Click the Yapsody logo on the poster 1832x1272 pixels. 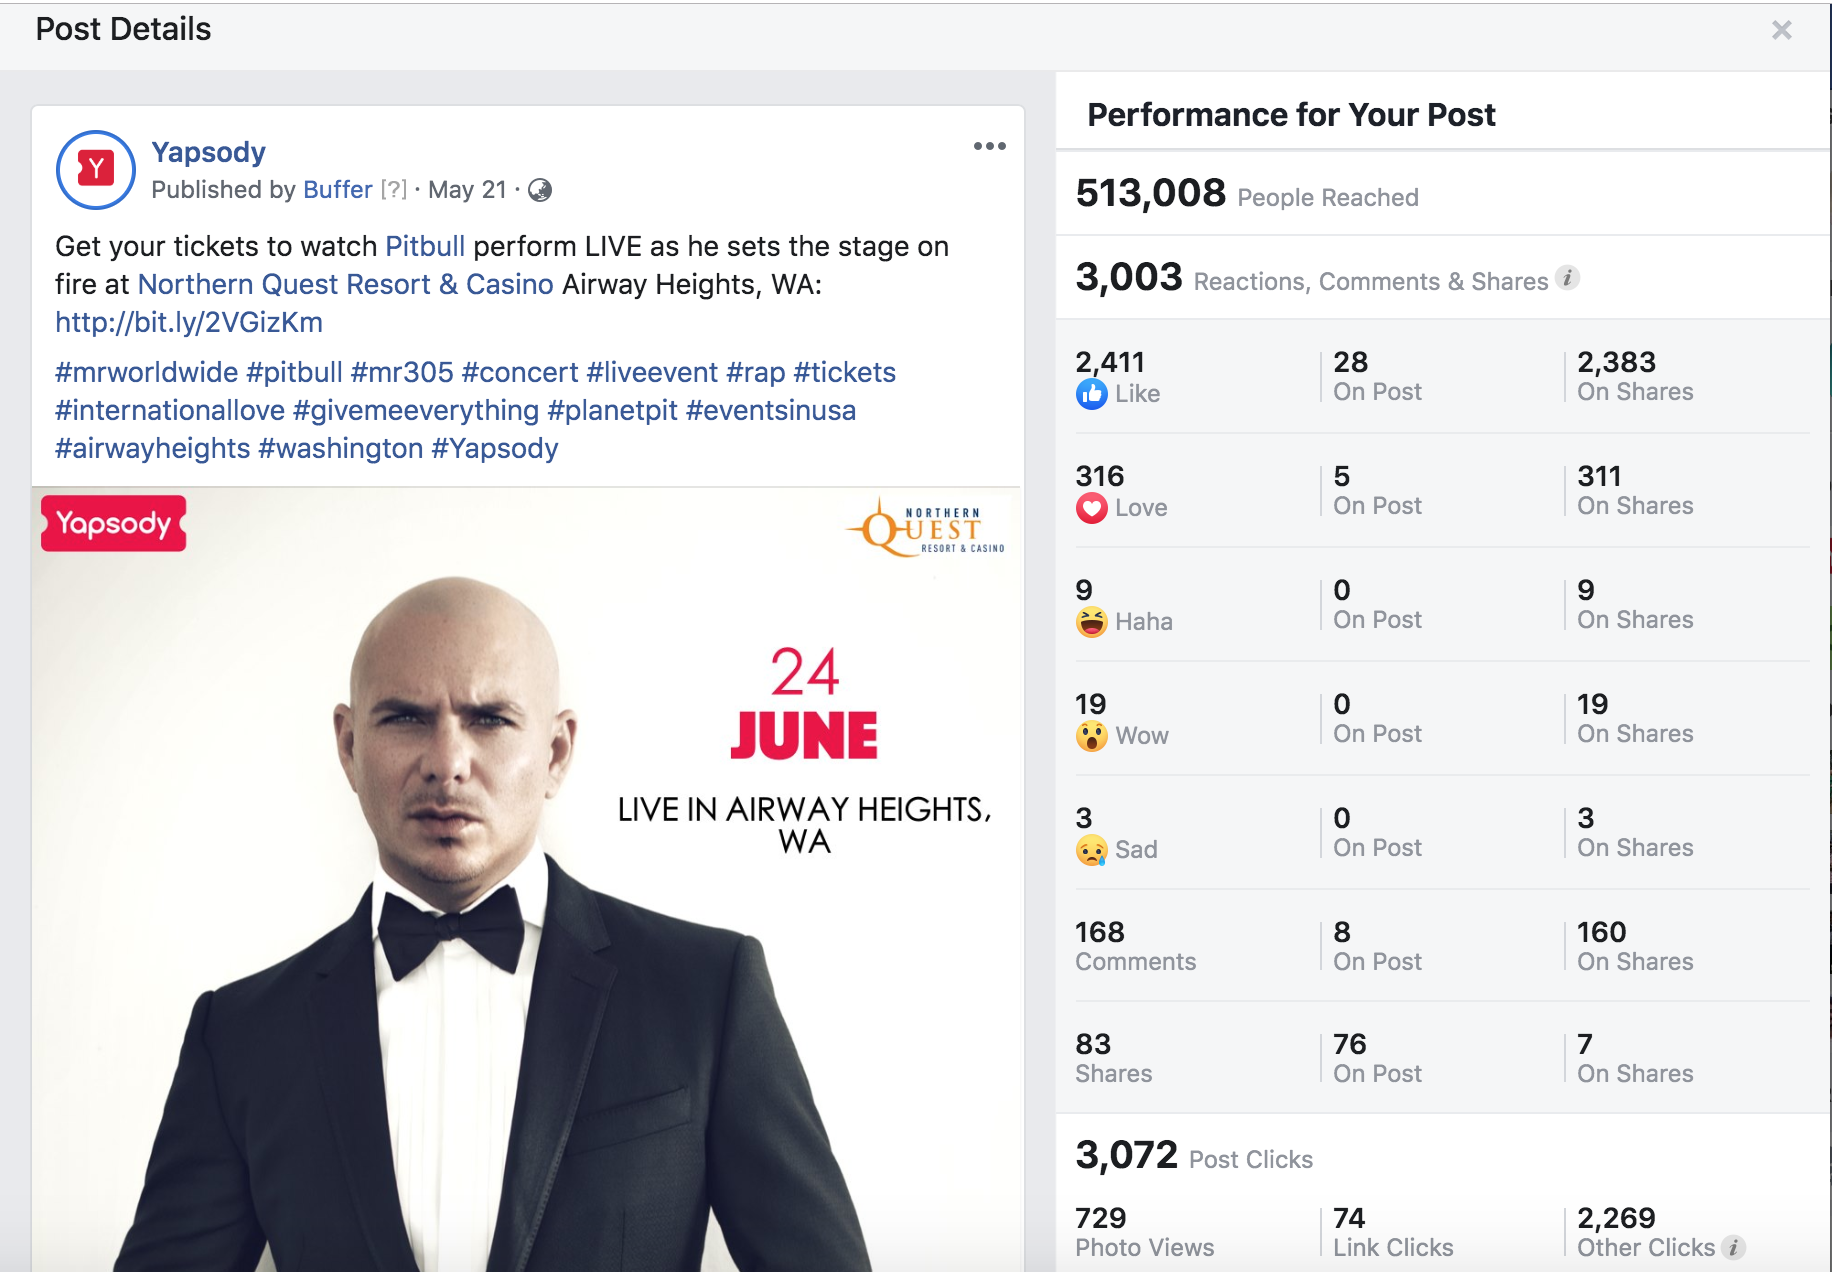pyautogui.click(x=112, y=522)
